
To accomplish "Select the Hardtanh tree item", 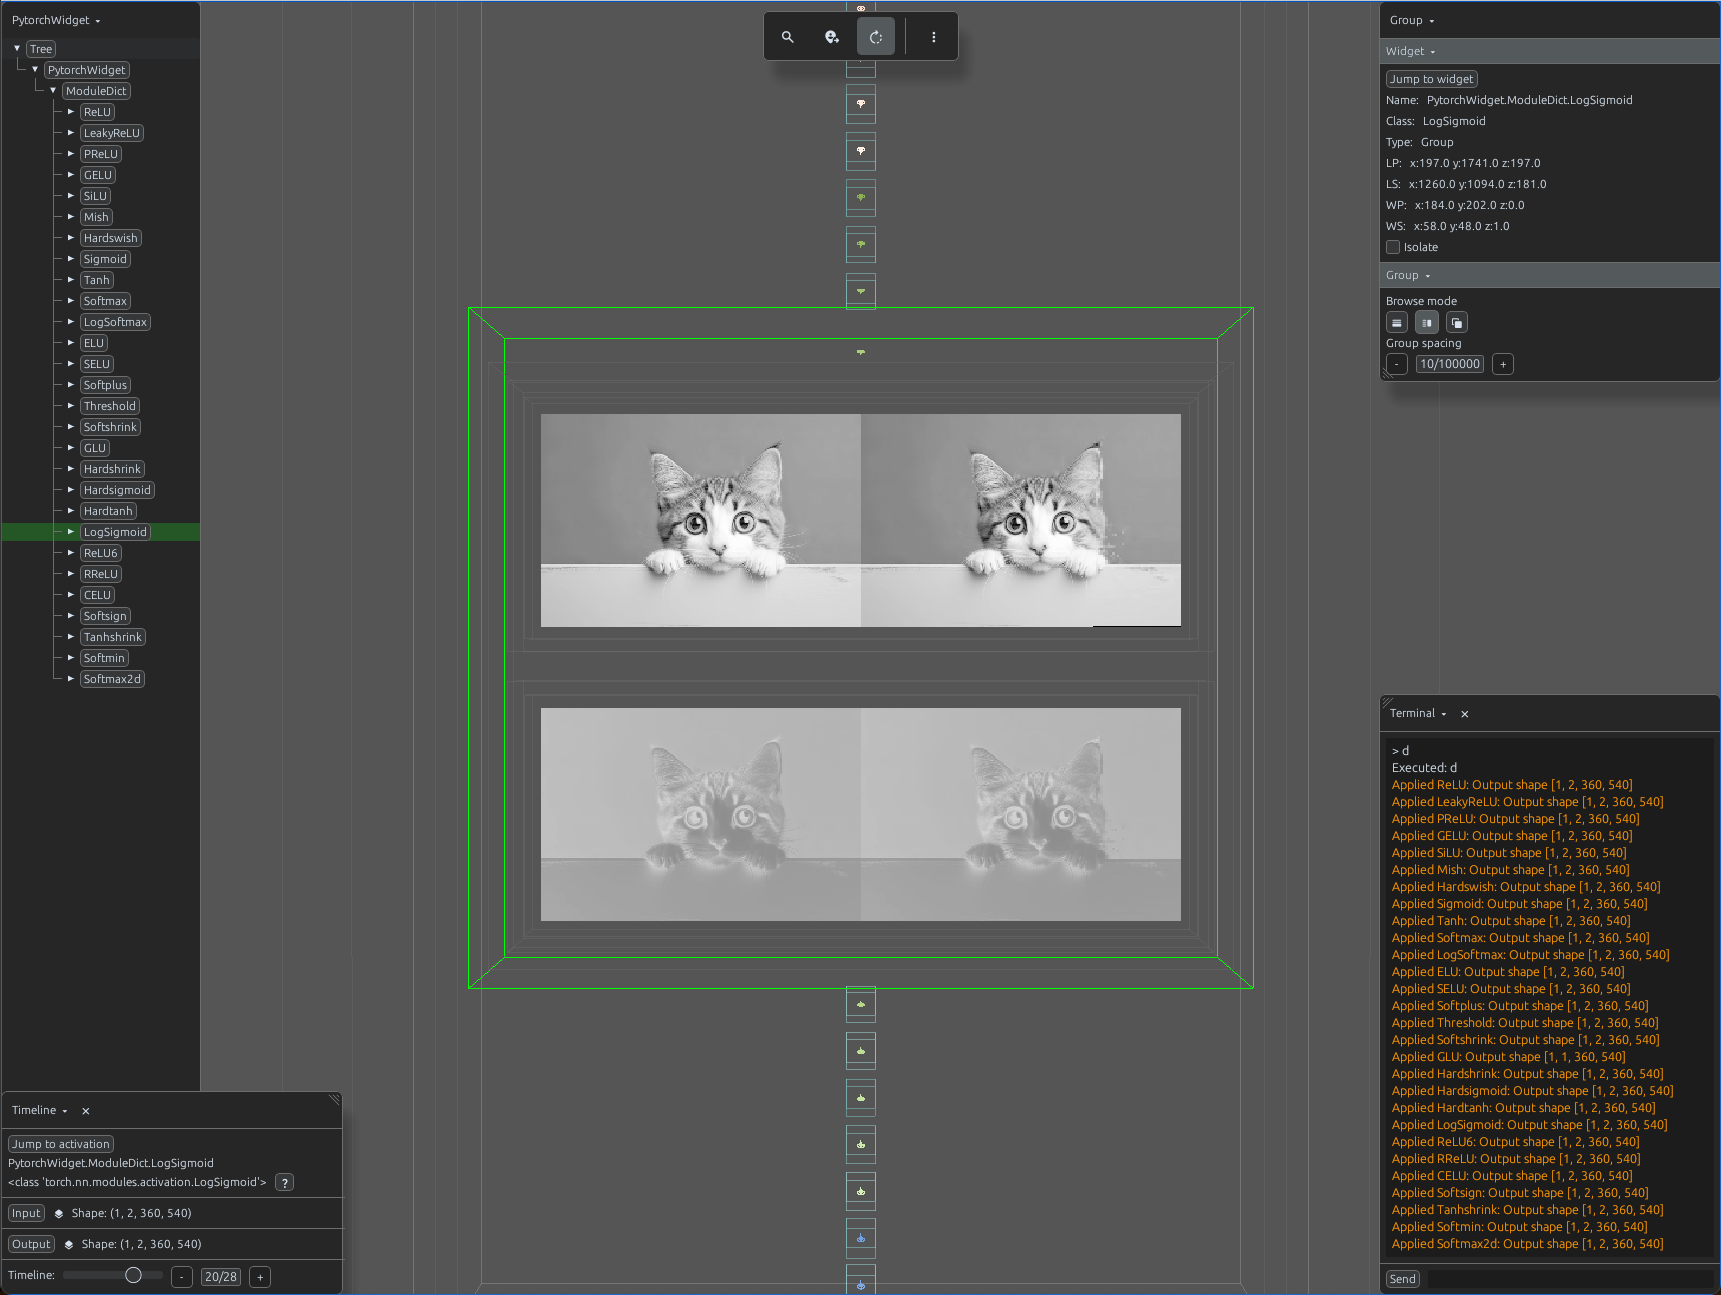I will (x=108, y=511).
